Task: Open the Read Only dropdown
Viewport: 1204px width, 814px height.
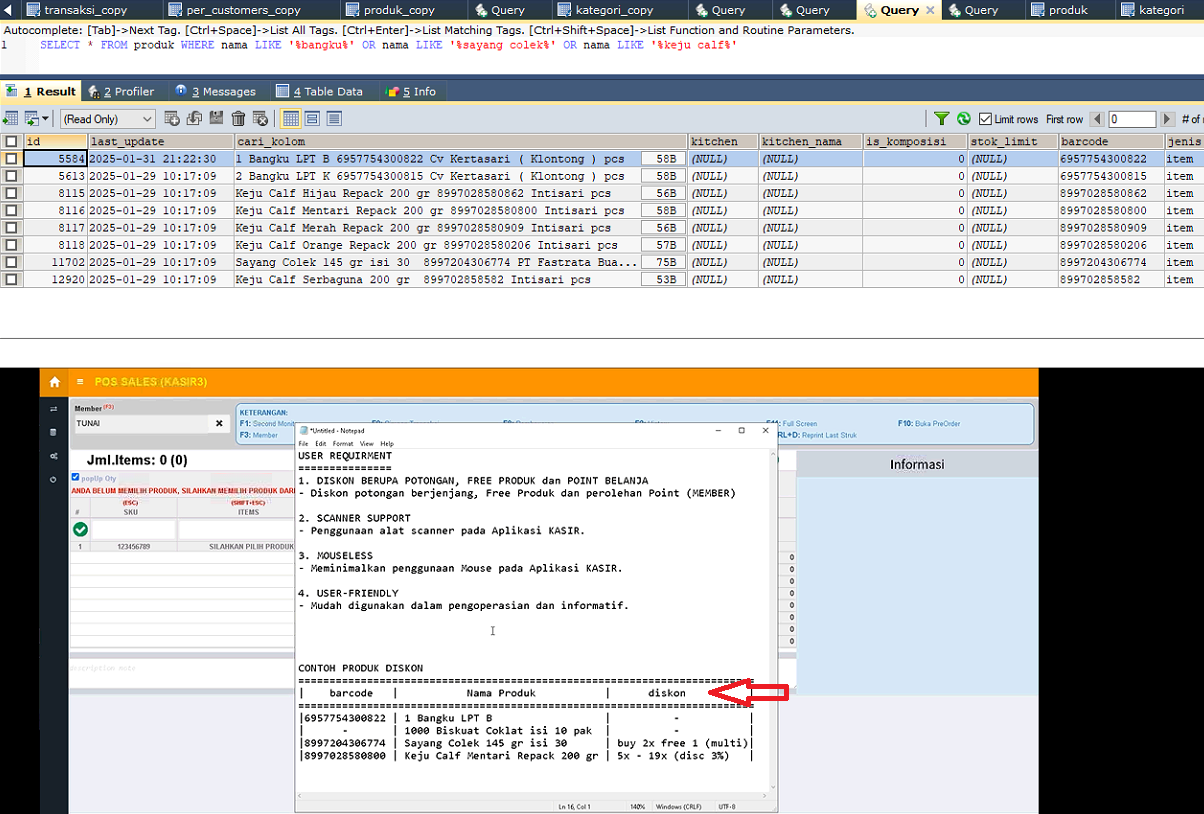Action: (x=107, y=119)
